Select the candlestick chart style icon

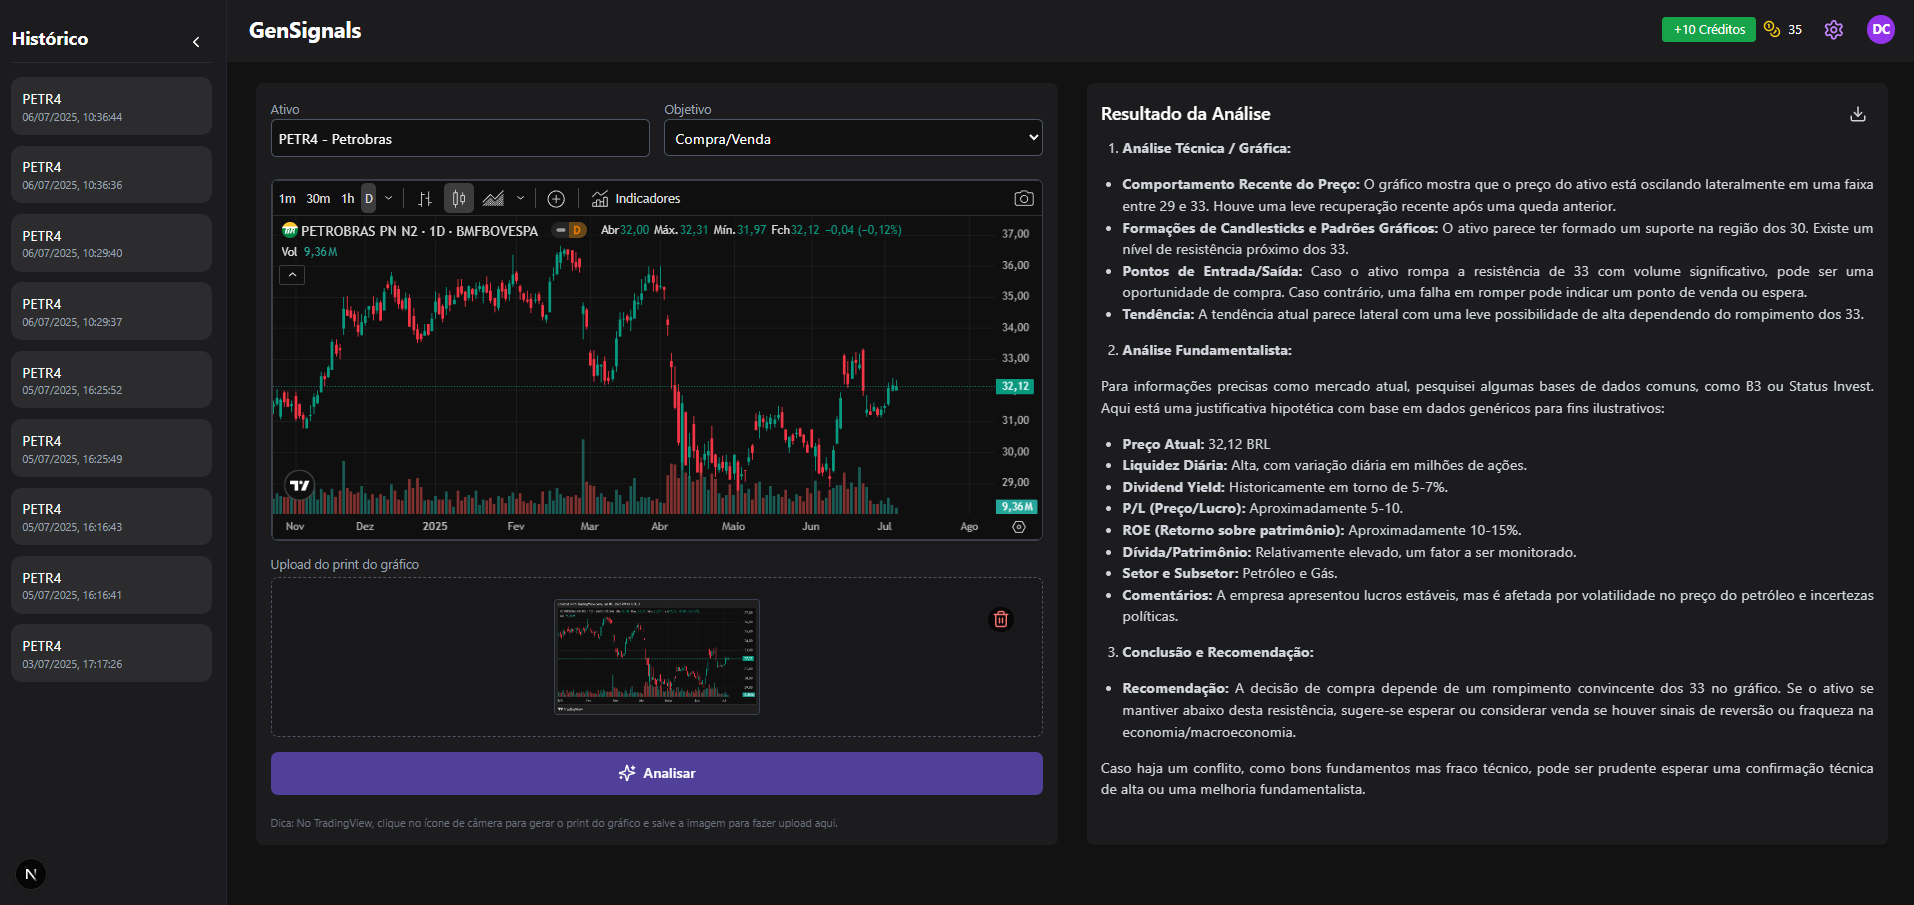(458, 198)
